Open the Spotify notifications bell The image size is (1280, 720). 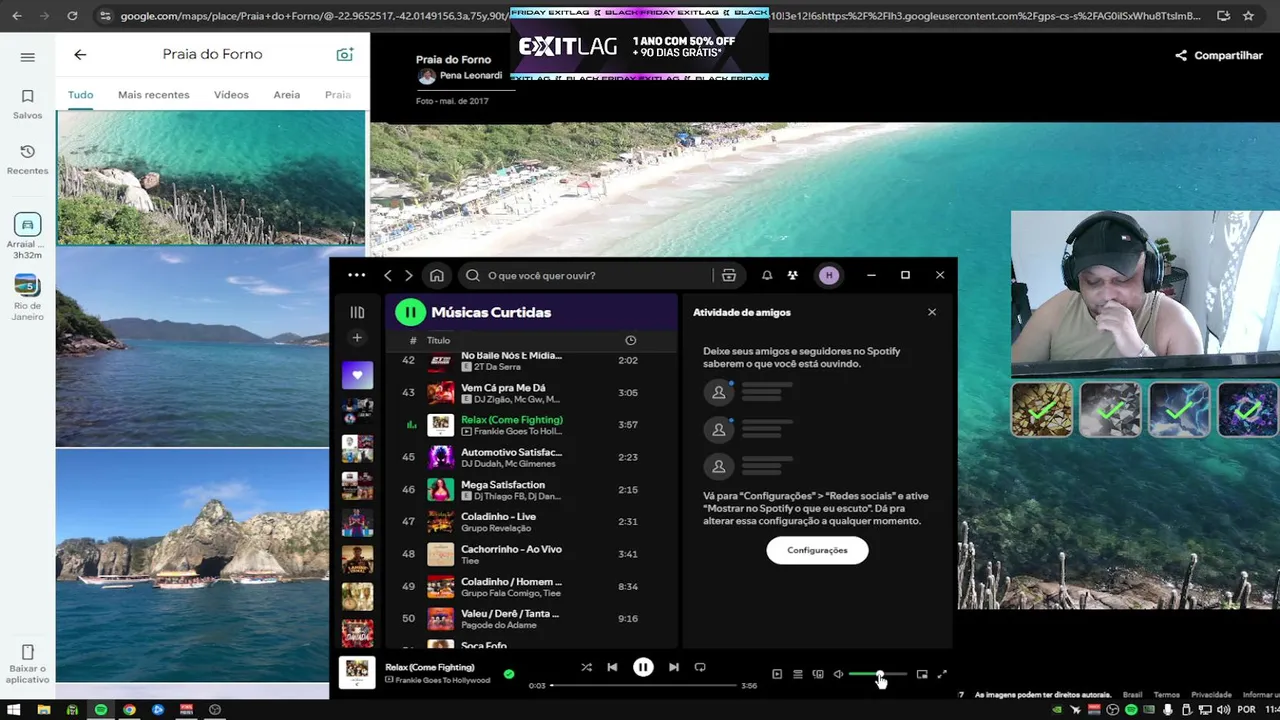coord(767,276)
